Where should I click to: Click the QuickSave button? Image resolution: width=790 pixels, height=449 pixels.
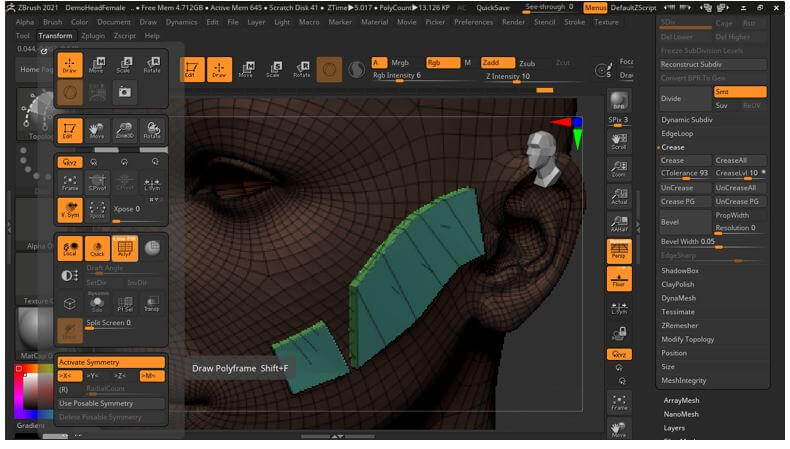tap(493, 8)
